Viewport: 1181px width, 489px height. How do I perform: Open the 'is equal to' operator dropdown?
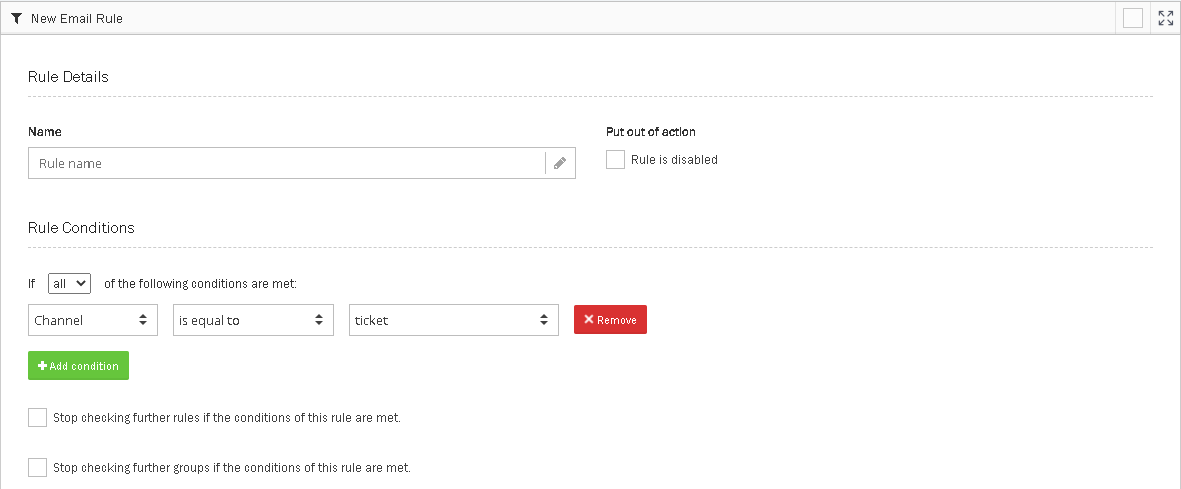coord(253,321)
